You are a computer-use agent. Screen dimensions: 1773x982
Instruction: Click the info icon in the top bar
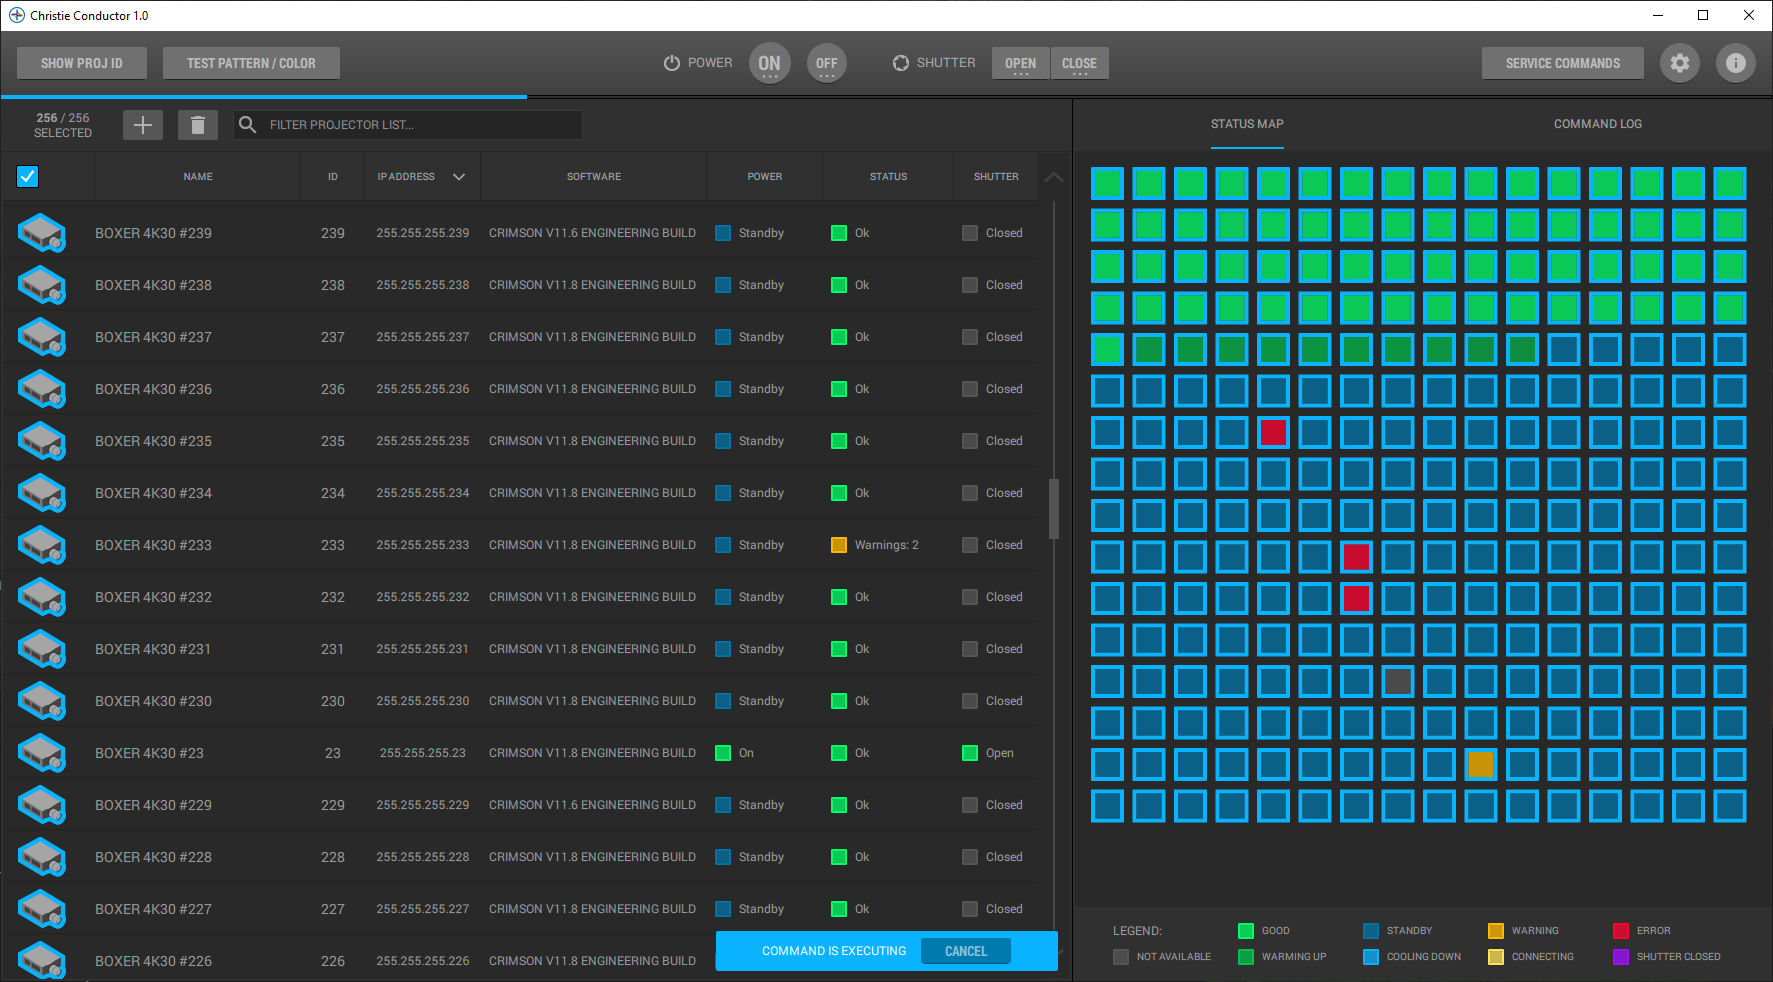coord(1736,63)
